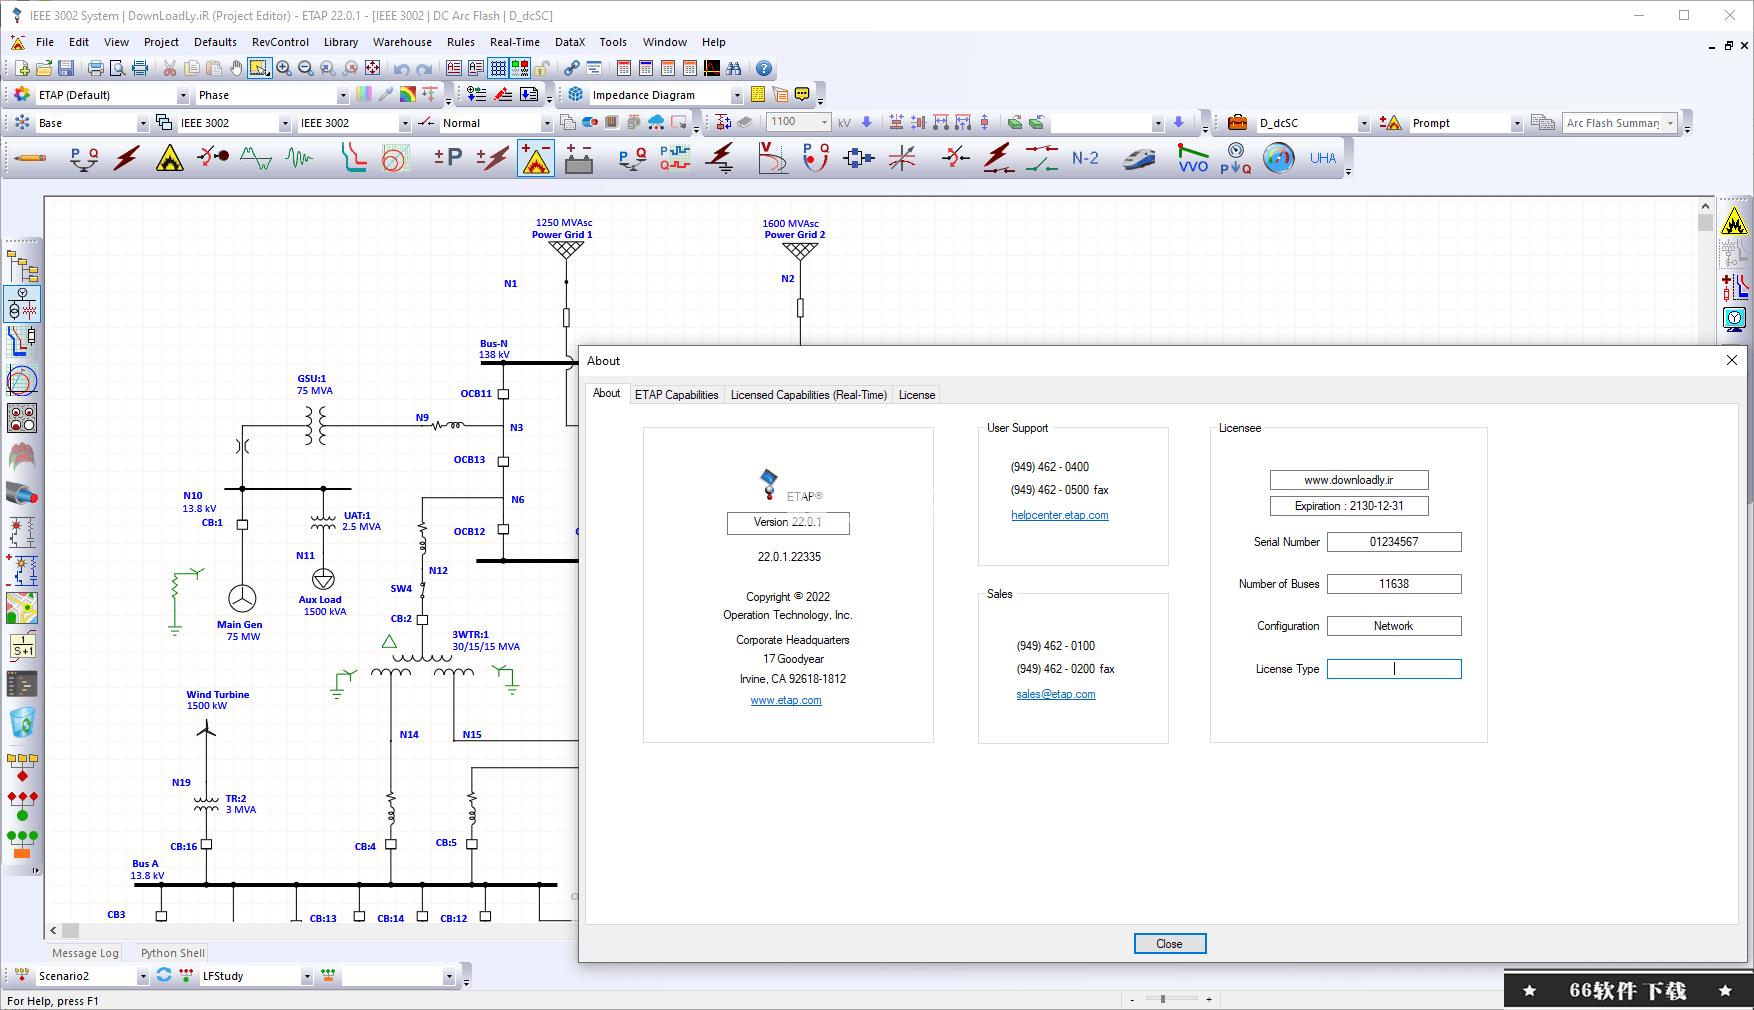
Task: Open transfer function S+1 sidebar icon
Action: 22,645
